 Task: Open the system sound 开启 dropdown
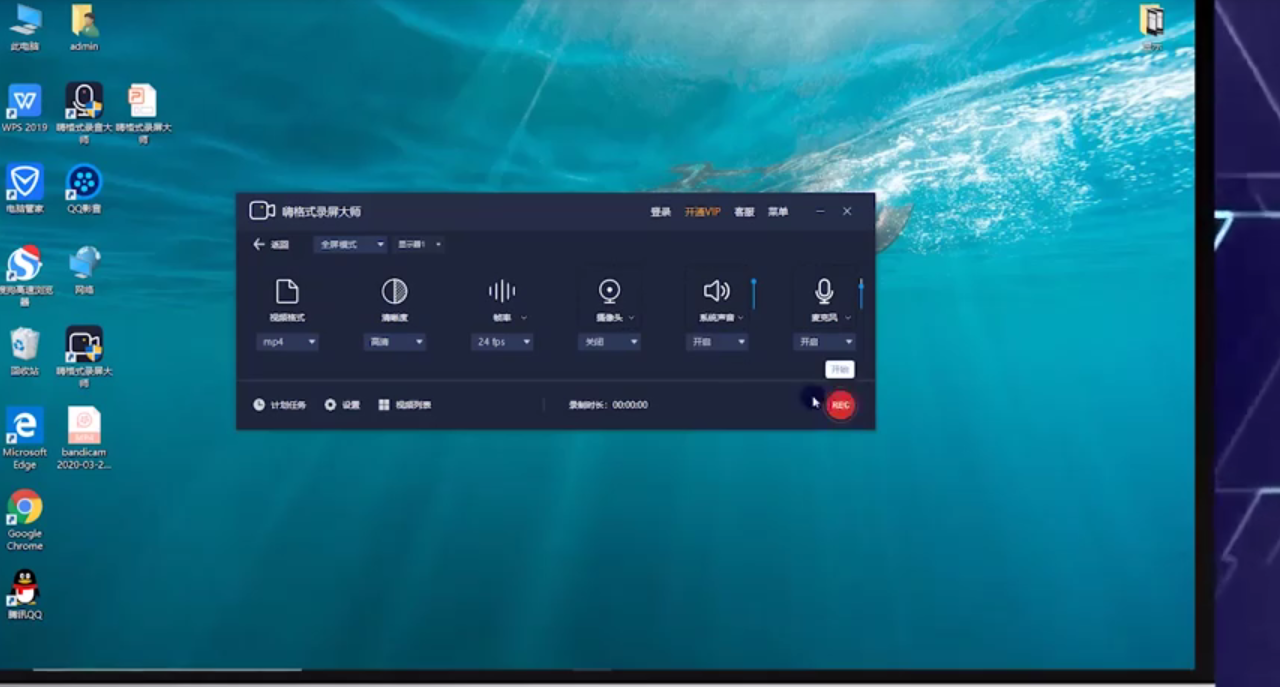[x=717, y=342]
